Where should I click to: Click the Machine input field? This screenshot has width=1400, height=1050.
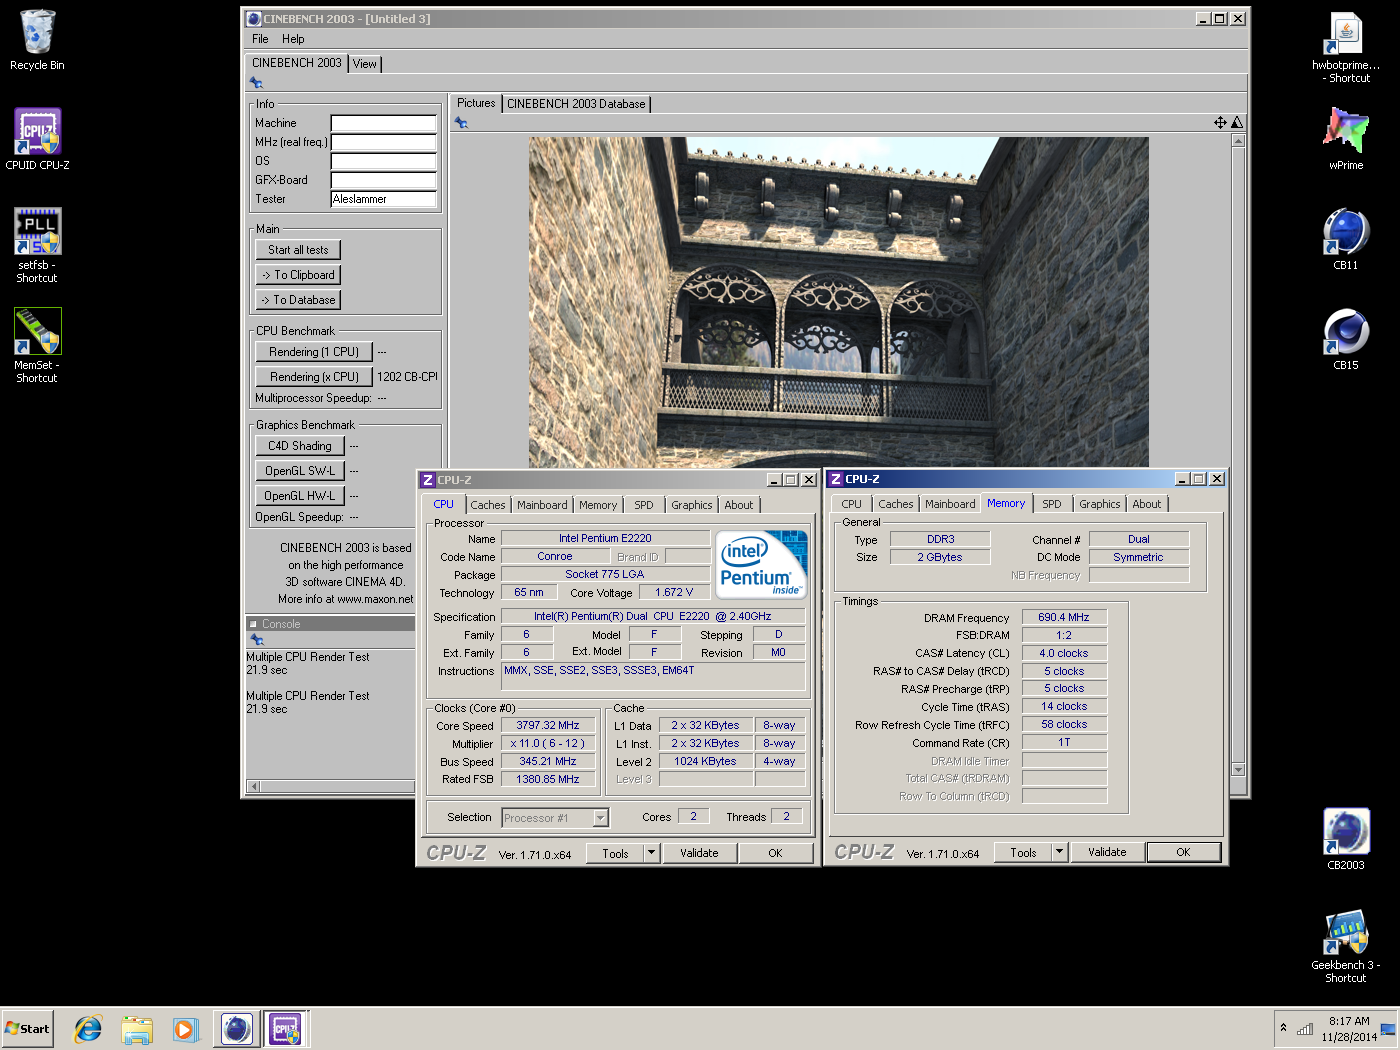(x=384, y=124)
